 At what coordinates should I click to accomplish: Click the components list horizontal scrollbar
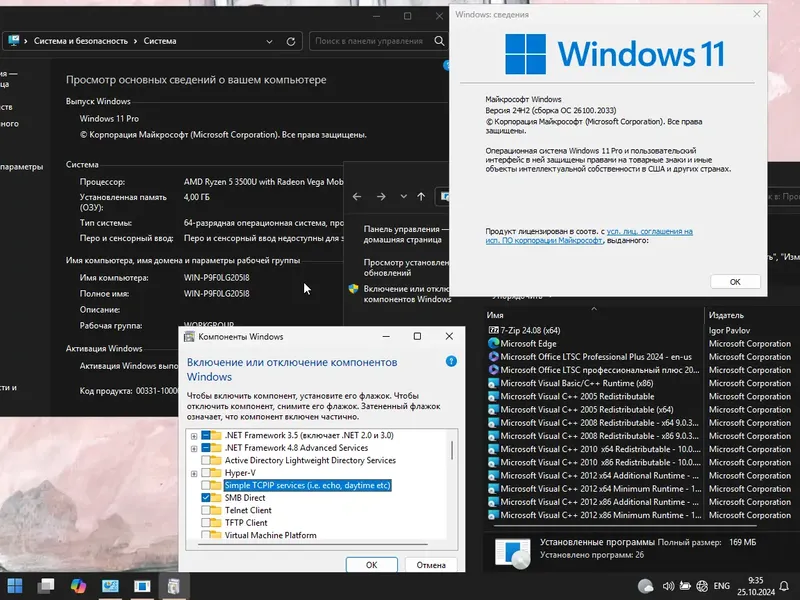point(312,544)
